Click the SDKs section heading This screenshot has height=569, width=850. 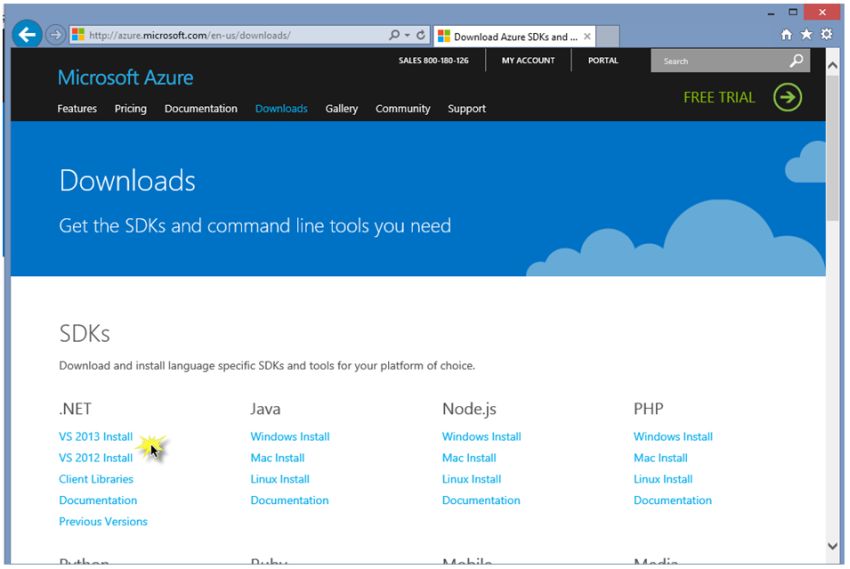(84, 333)
